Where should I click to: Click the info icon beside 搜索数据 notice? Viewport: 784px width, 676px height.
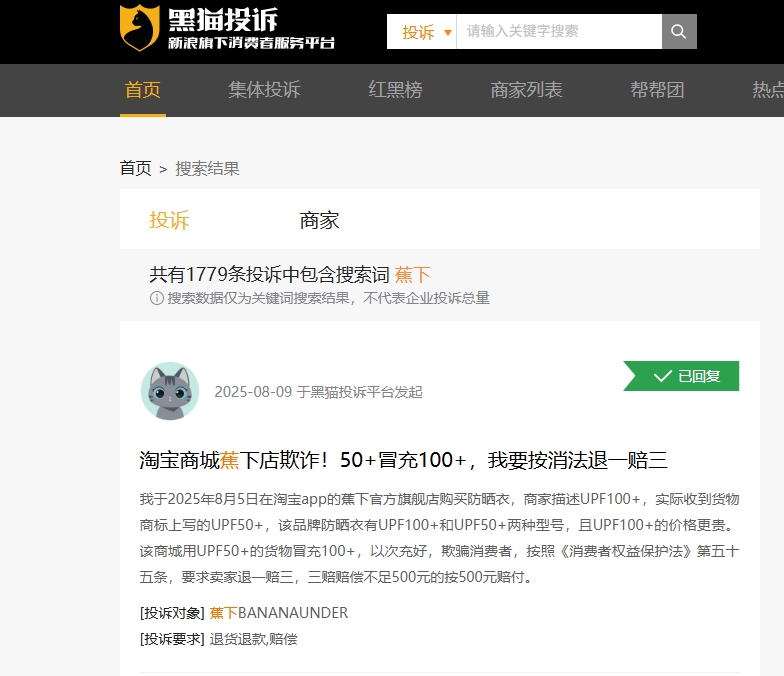click(156, 298)
